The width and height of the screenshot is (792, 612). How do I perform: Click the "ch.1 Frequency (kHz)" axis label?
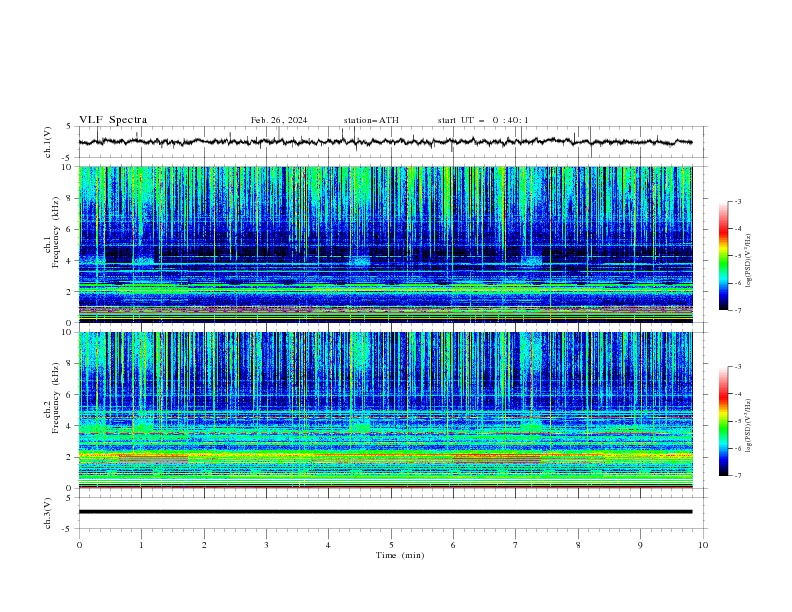[52, 232]
